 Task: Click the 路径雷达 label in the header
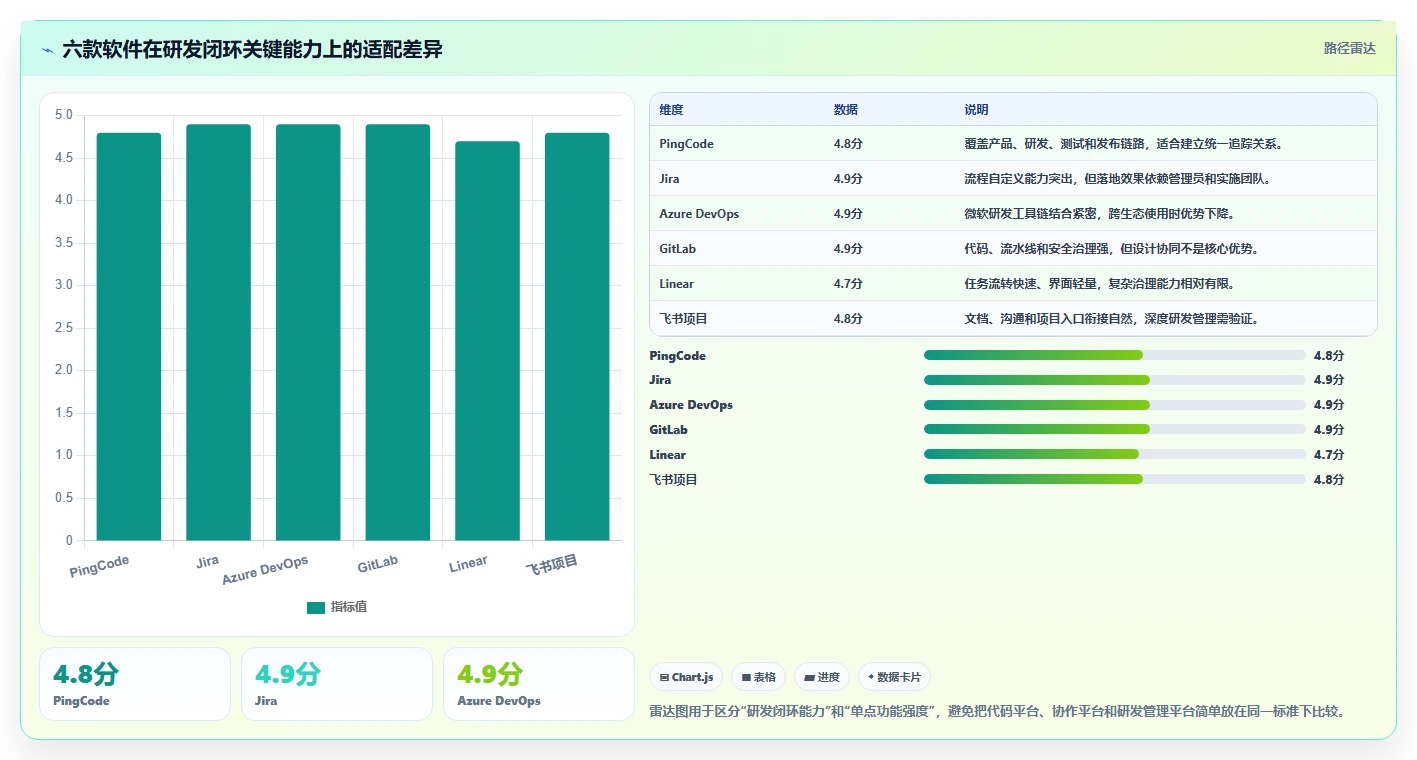1350,48
